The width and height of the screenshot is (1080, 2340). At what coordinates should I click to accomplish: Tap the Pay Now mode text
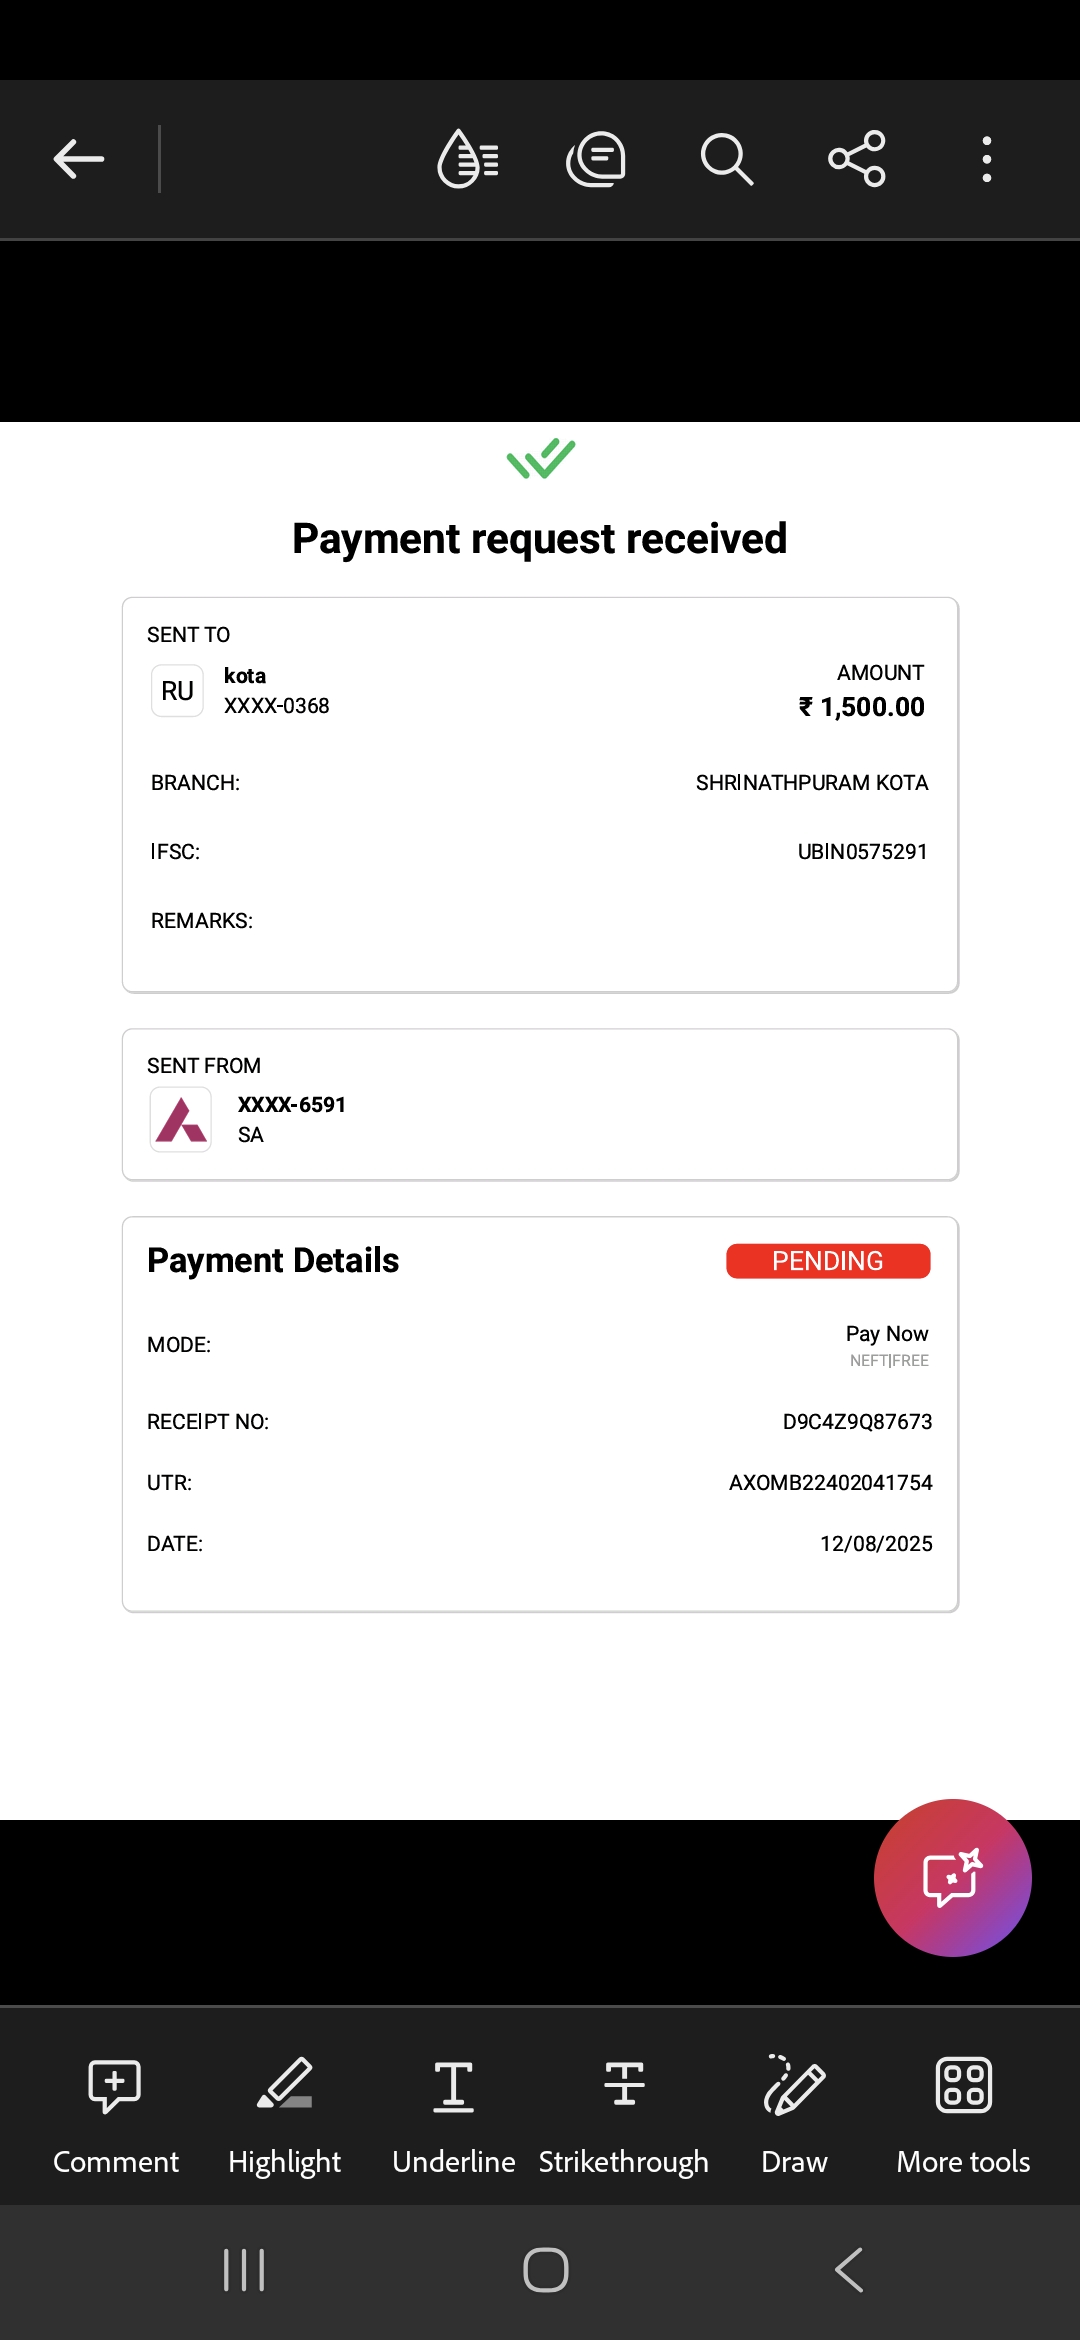coord(887,1334)
